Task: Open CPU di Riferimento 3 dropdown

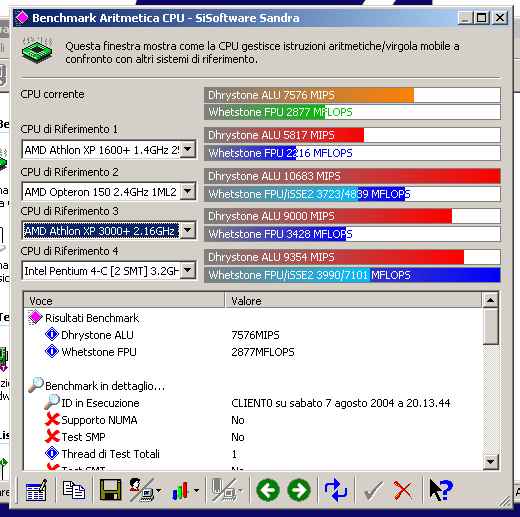Action: (x=188, y=230)
